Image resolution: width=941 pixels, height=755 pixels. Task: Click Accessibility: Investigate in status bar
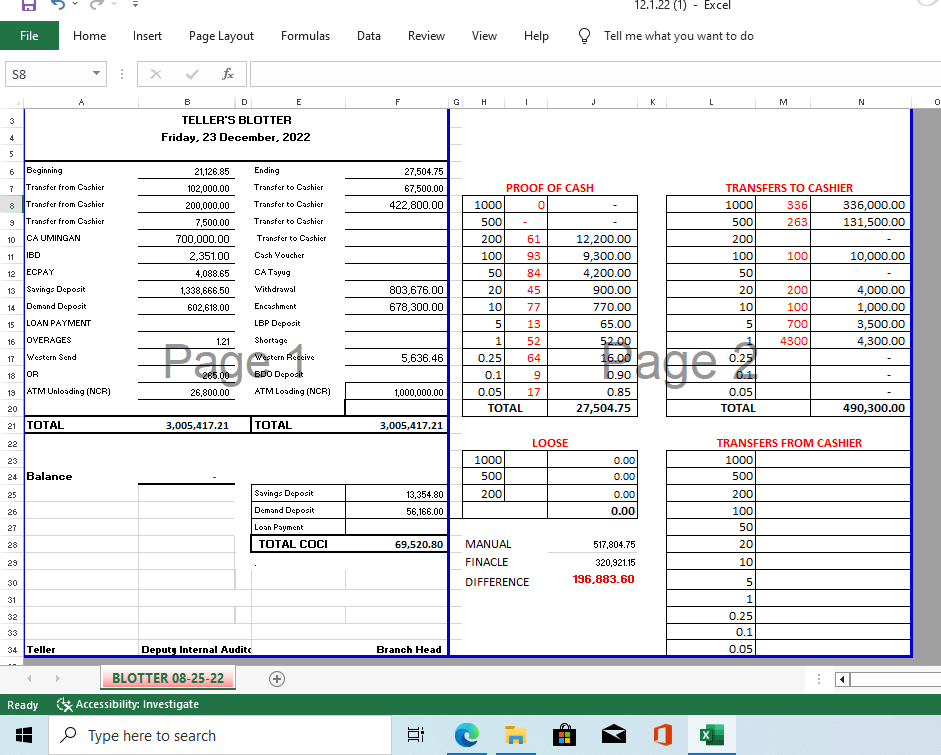(x=128, y=704)
